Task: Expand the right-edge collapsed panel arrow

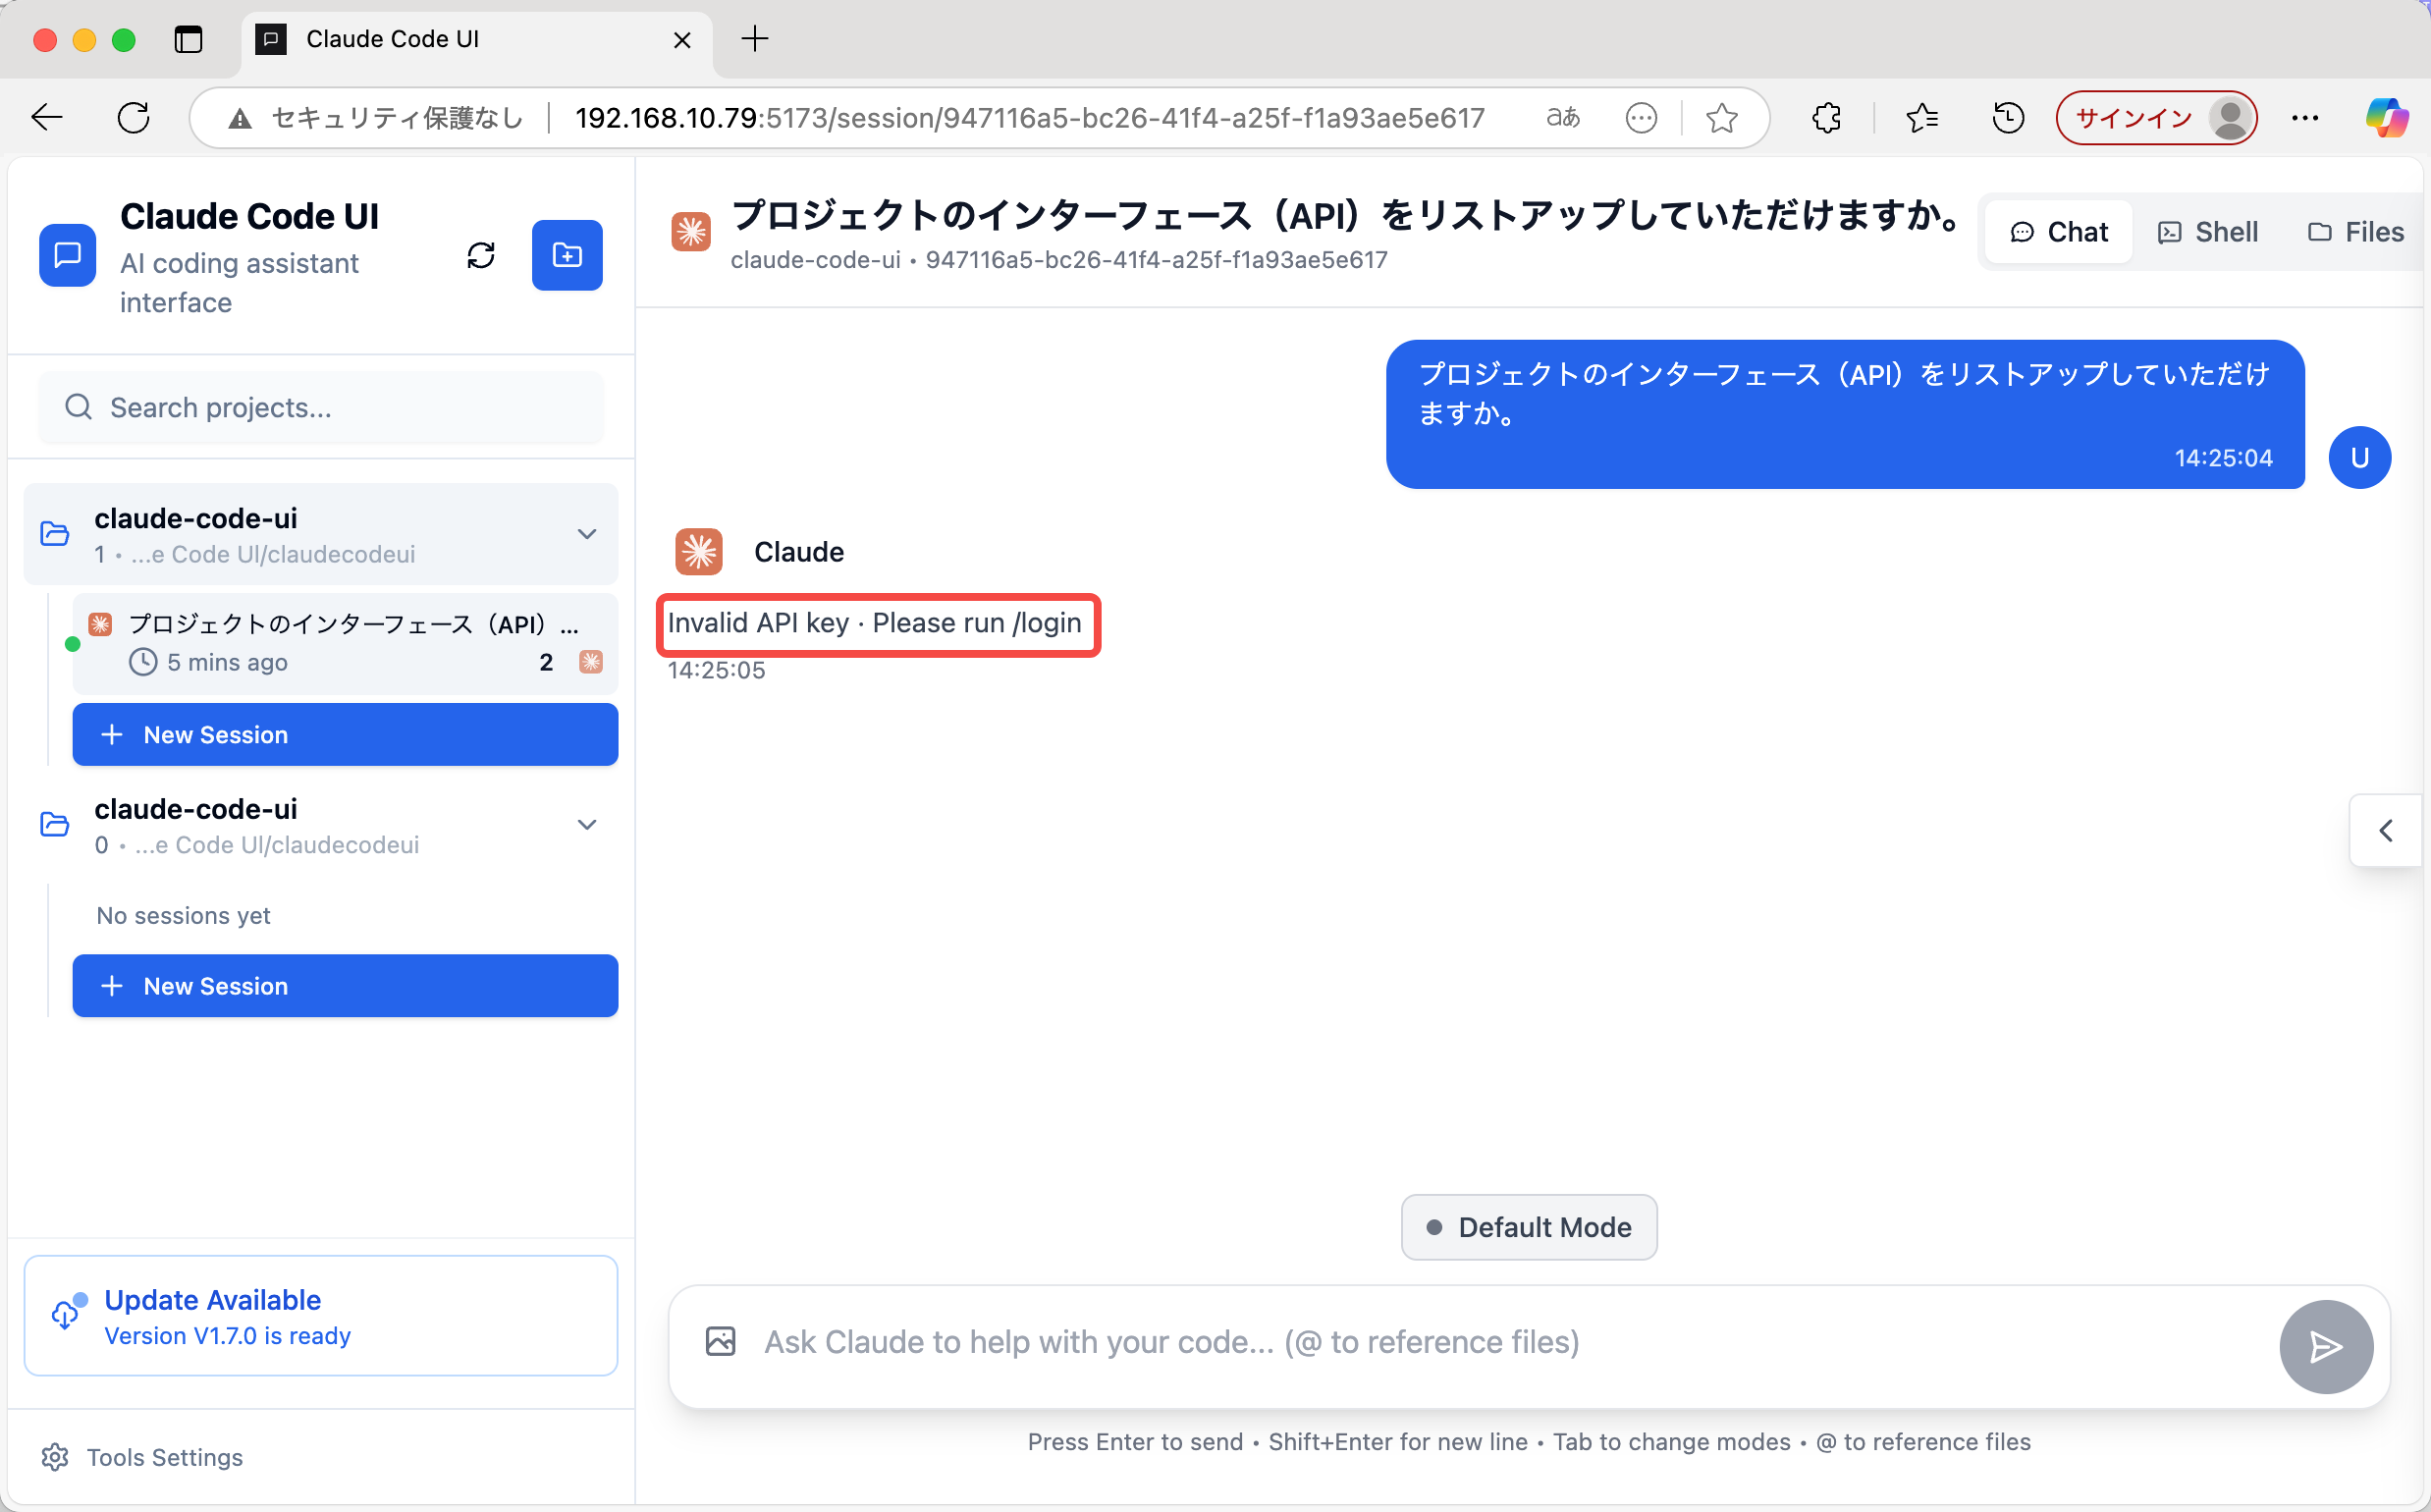Action: pos(2386,830)
